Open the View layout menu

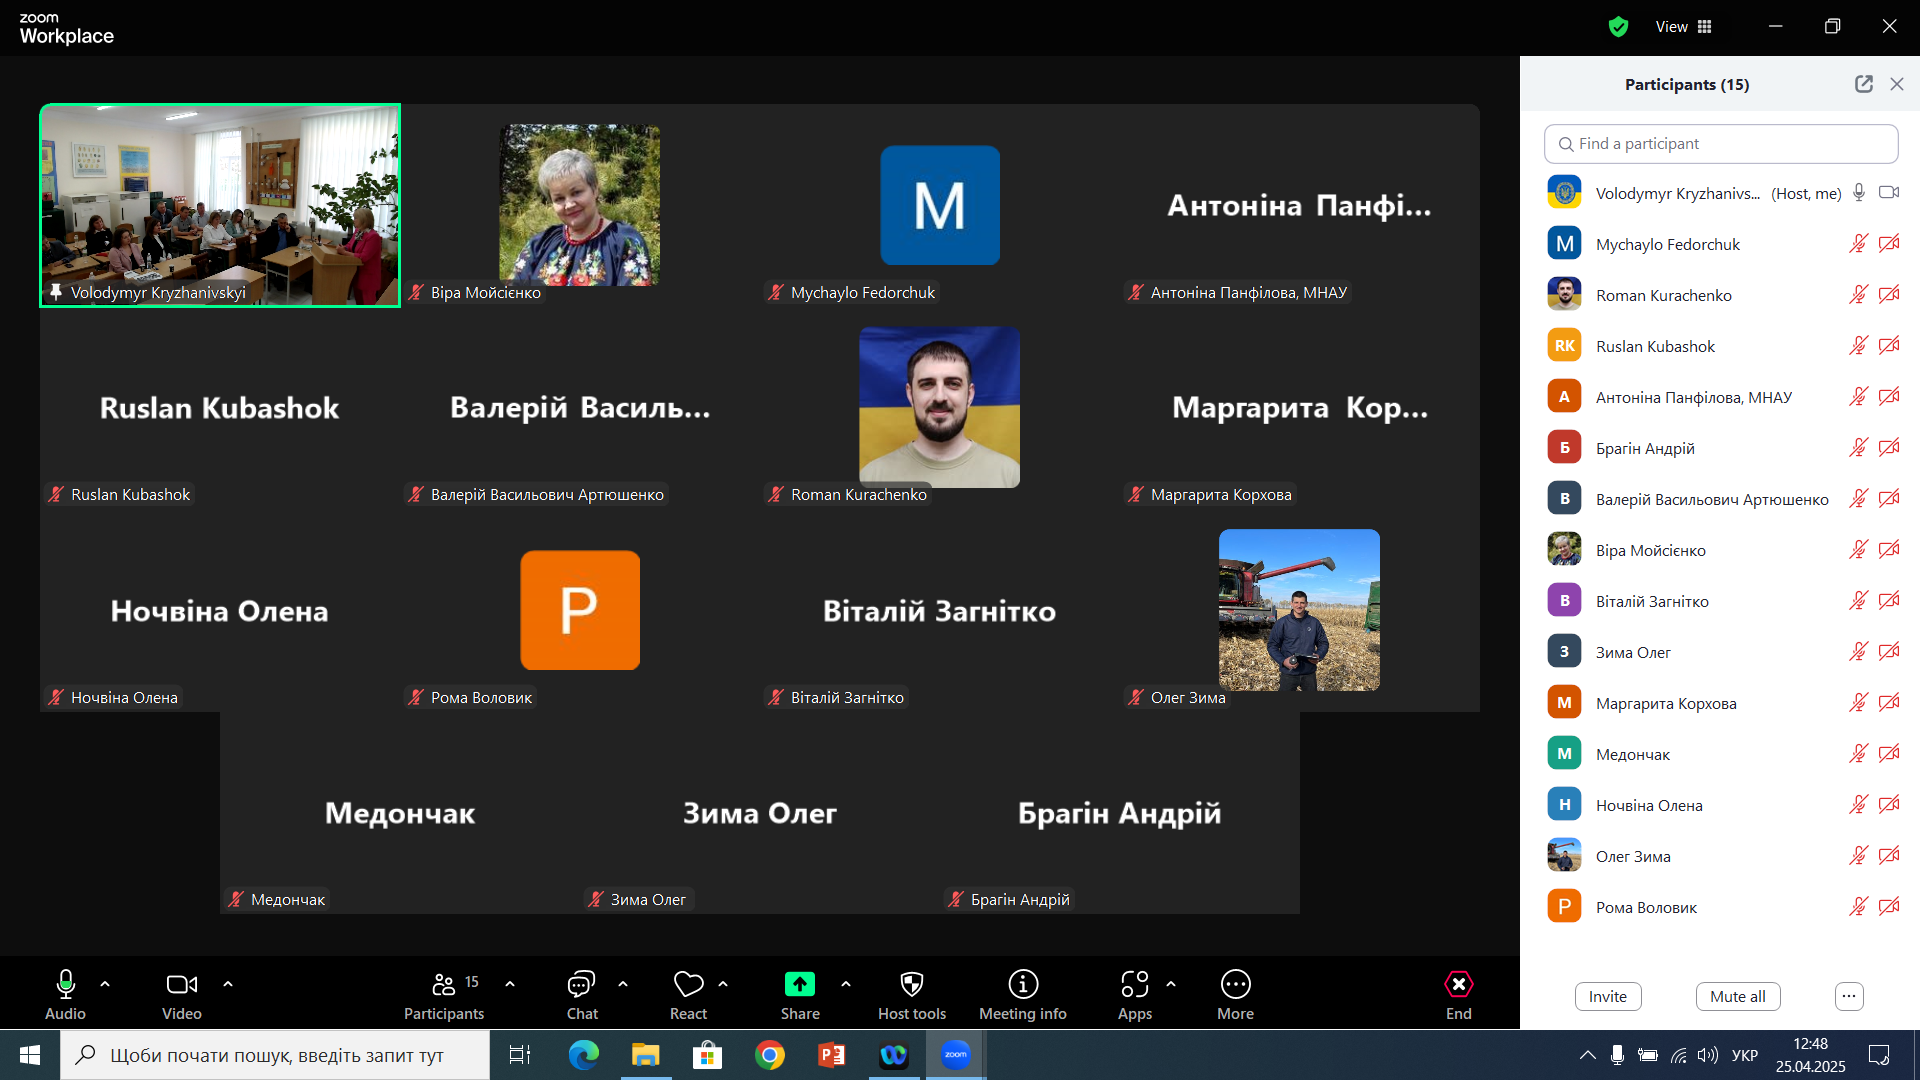(x=1684, y=27)
